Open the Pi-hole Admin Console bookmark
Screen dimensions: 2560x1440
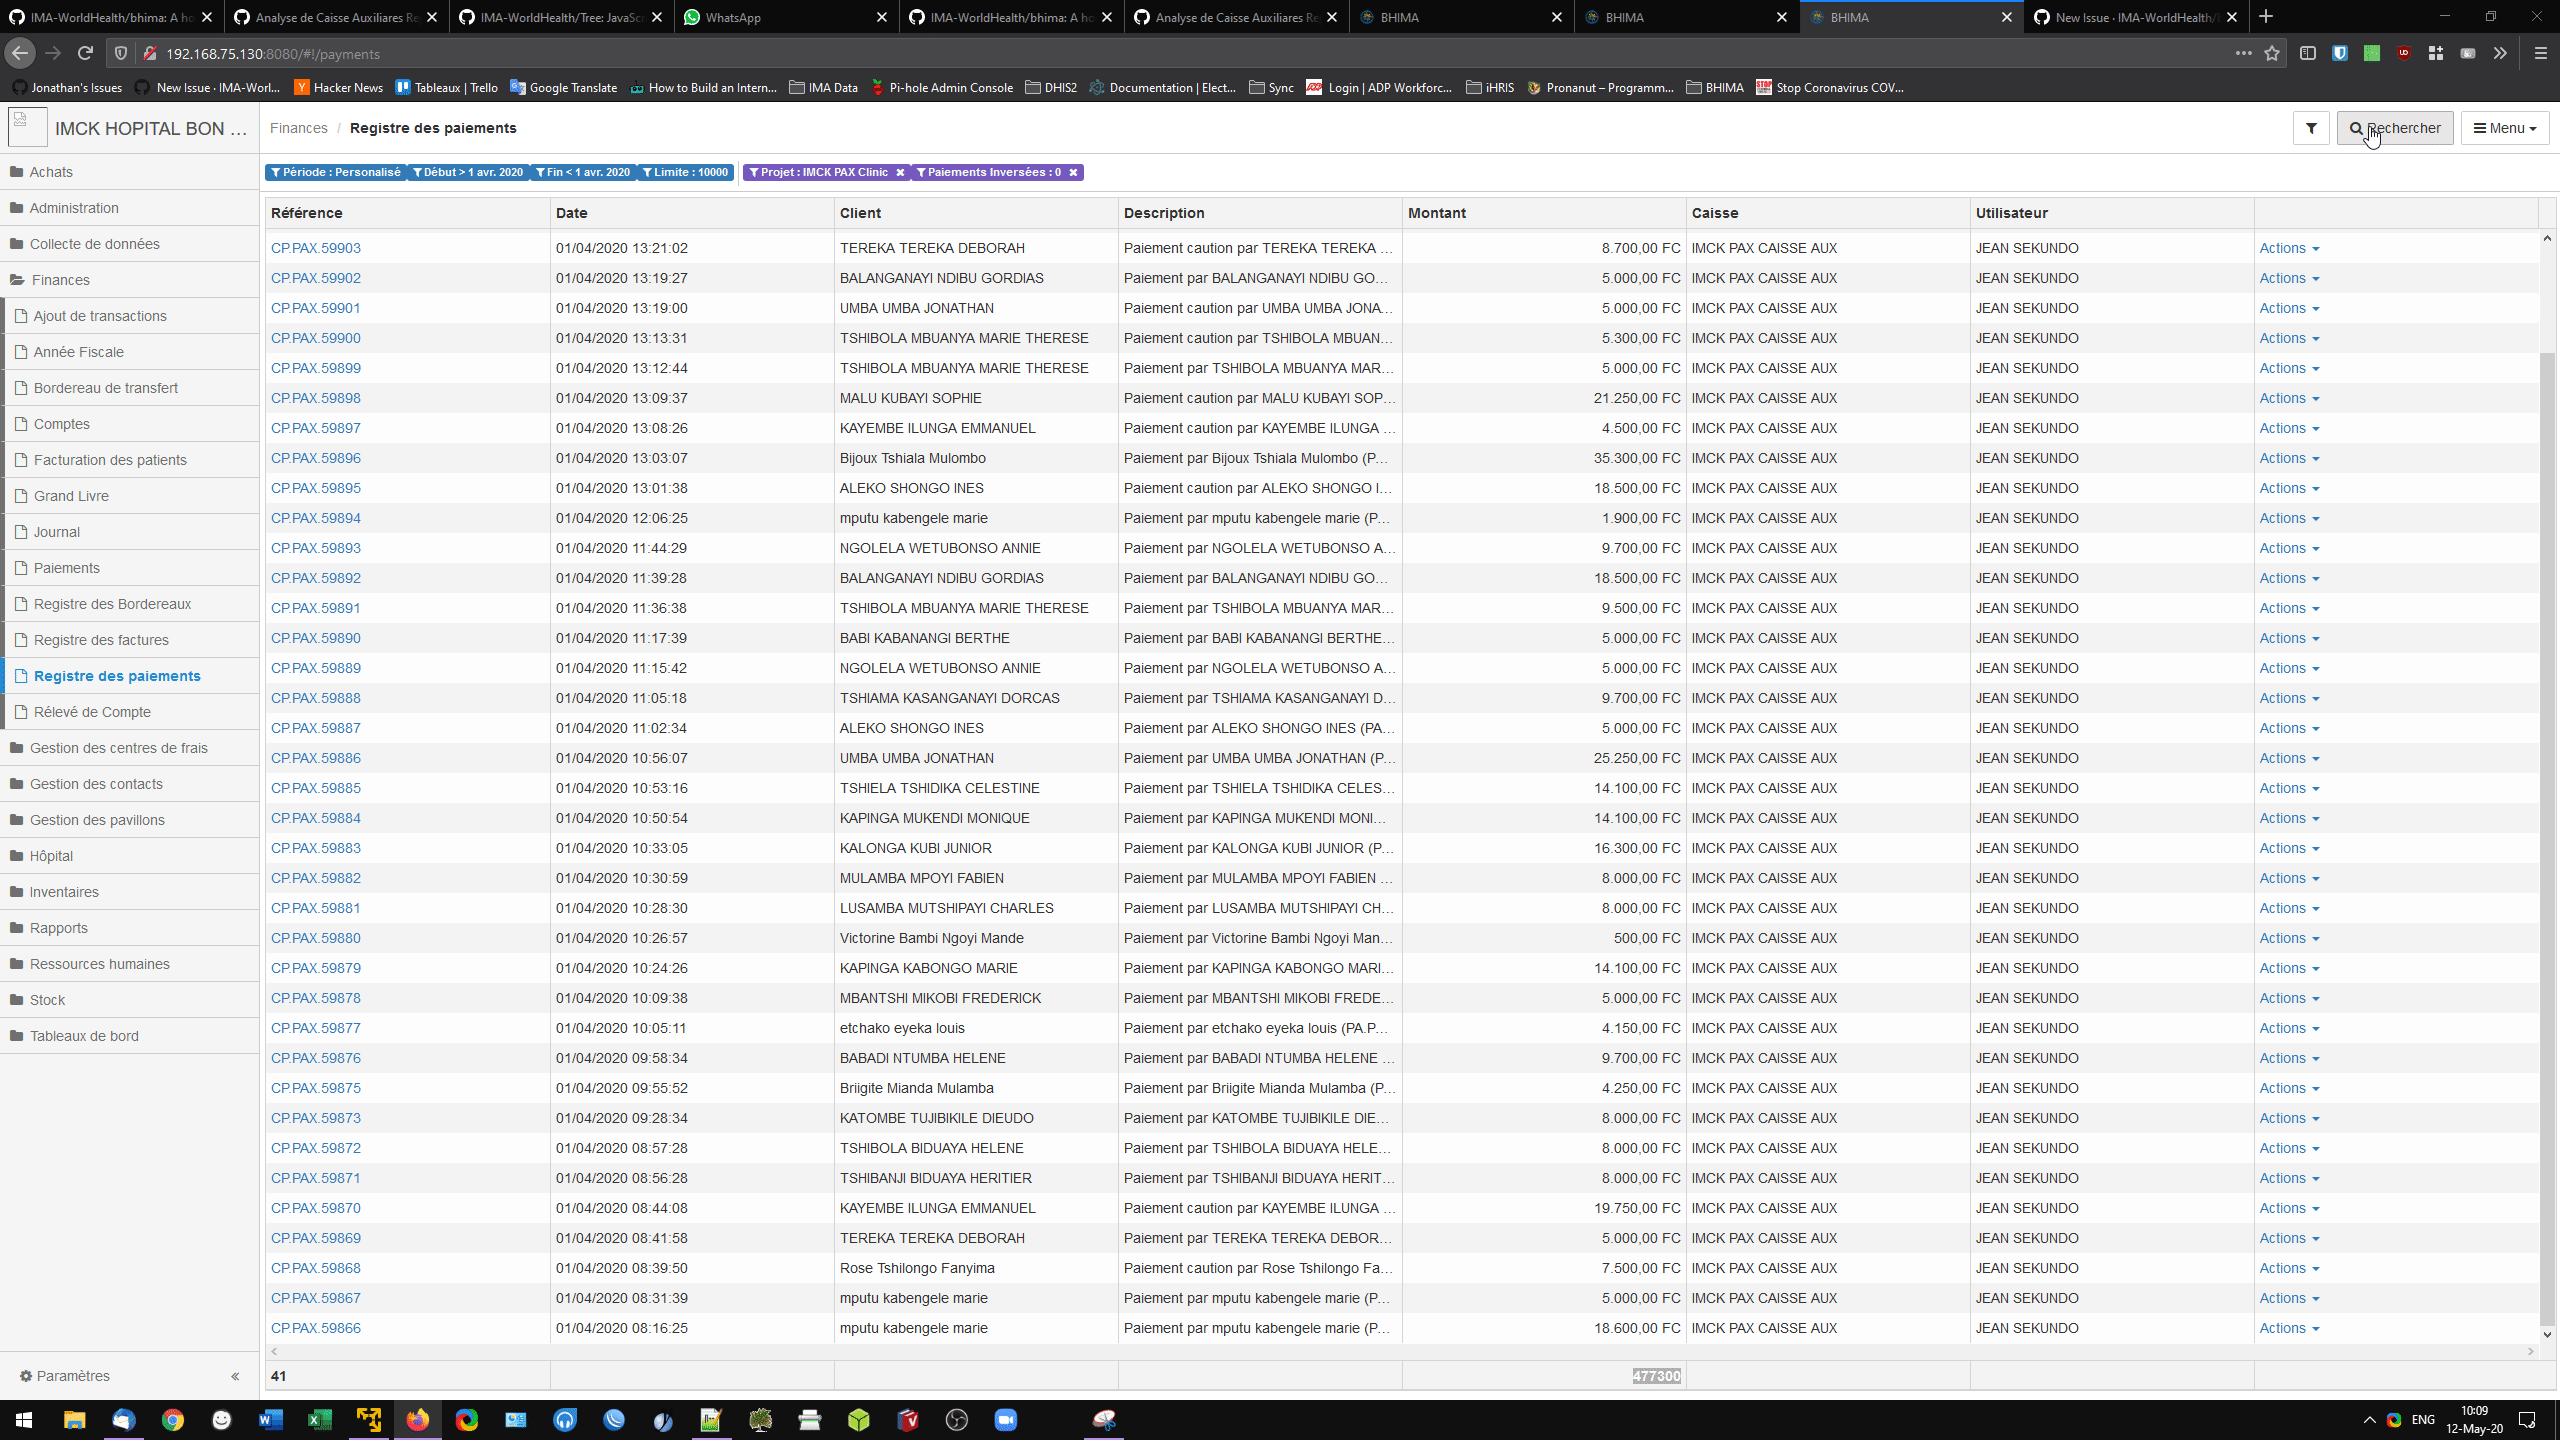pos(941,87)
